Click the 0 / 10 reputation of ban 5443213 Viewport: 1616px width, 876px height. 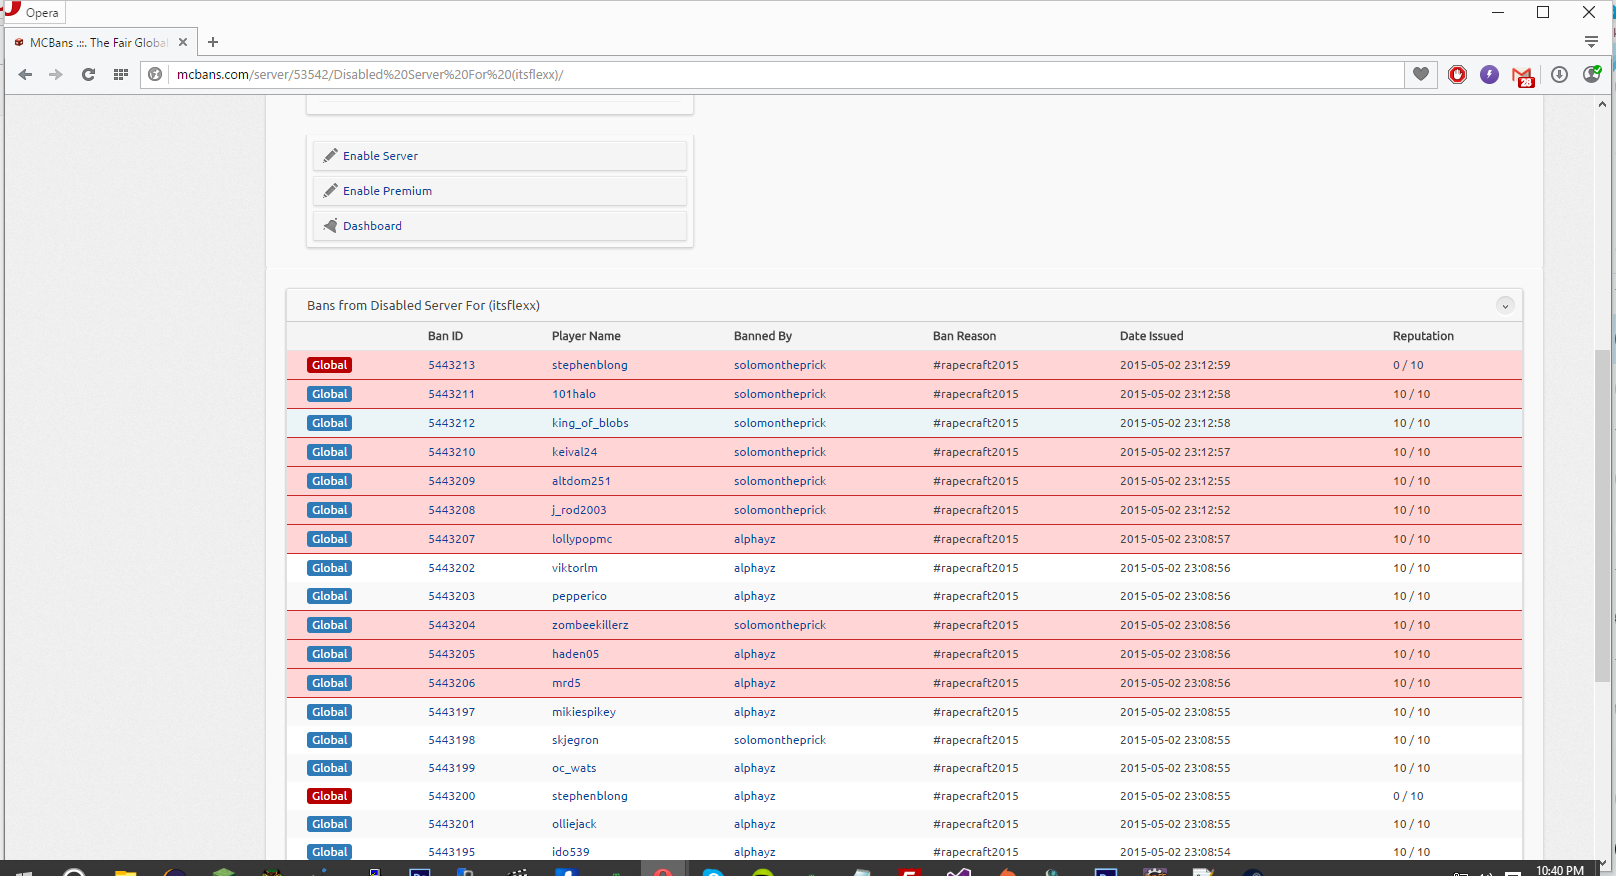coord(1408,365)
